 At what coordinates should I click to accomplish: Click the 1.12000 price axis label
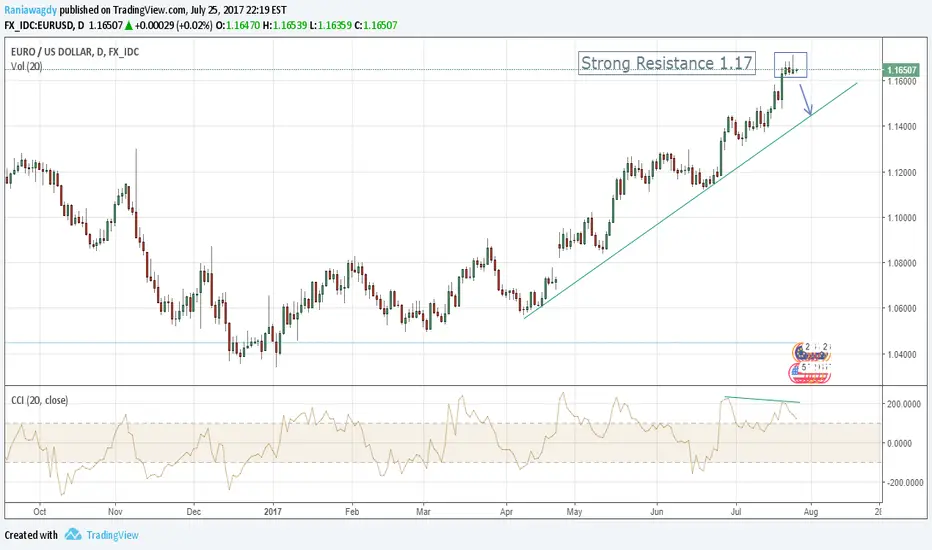pos(902,172)
